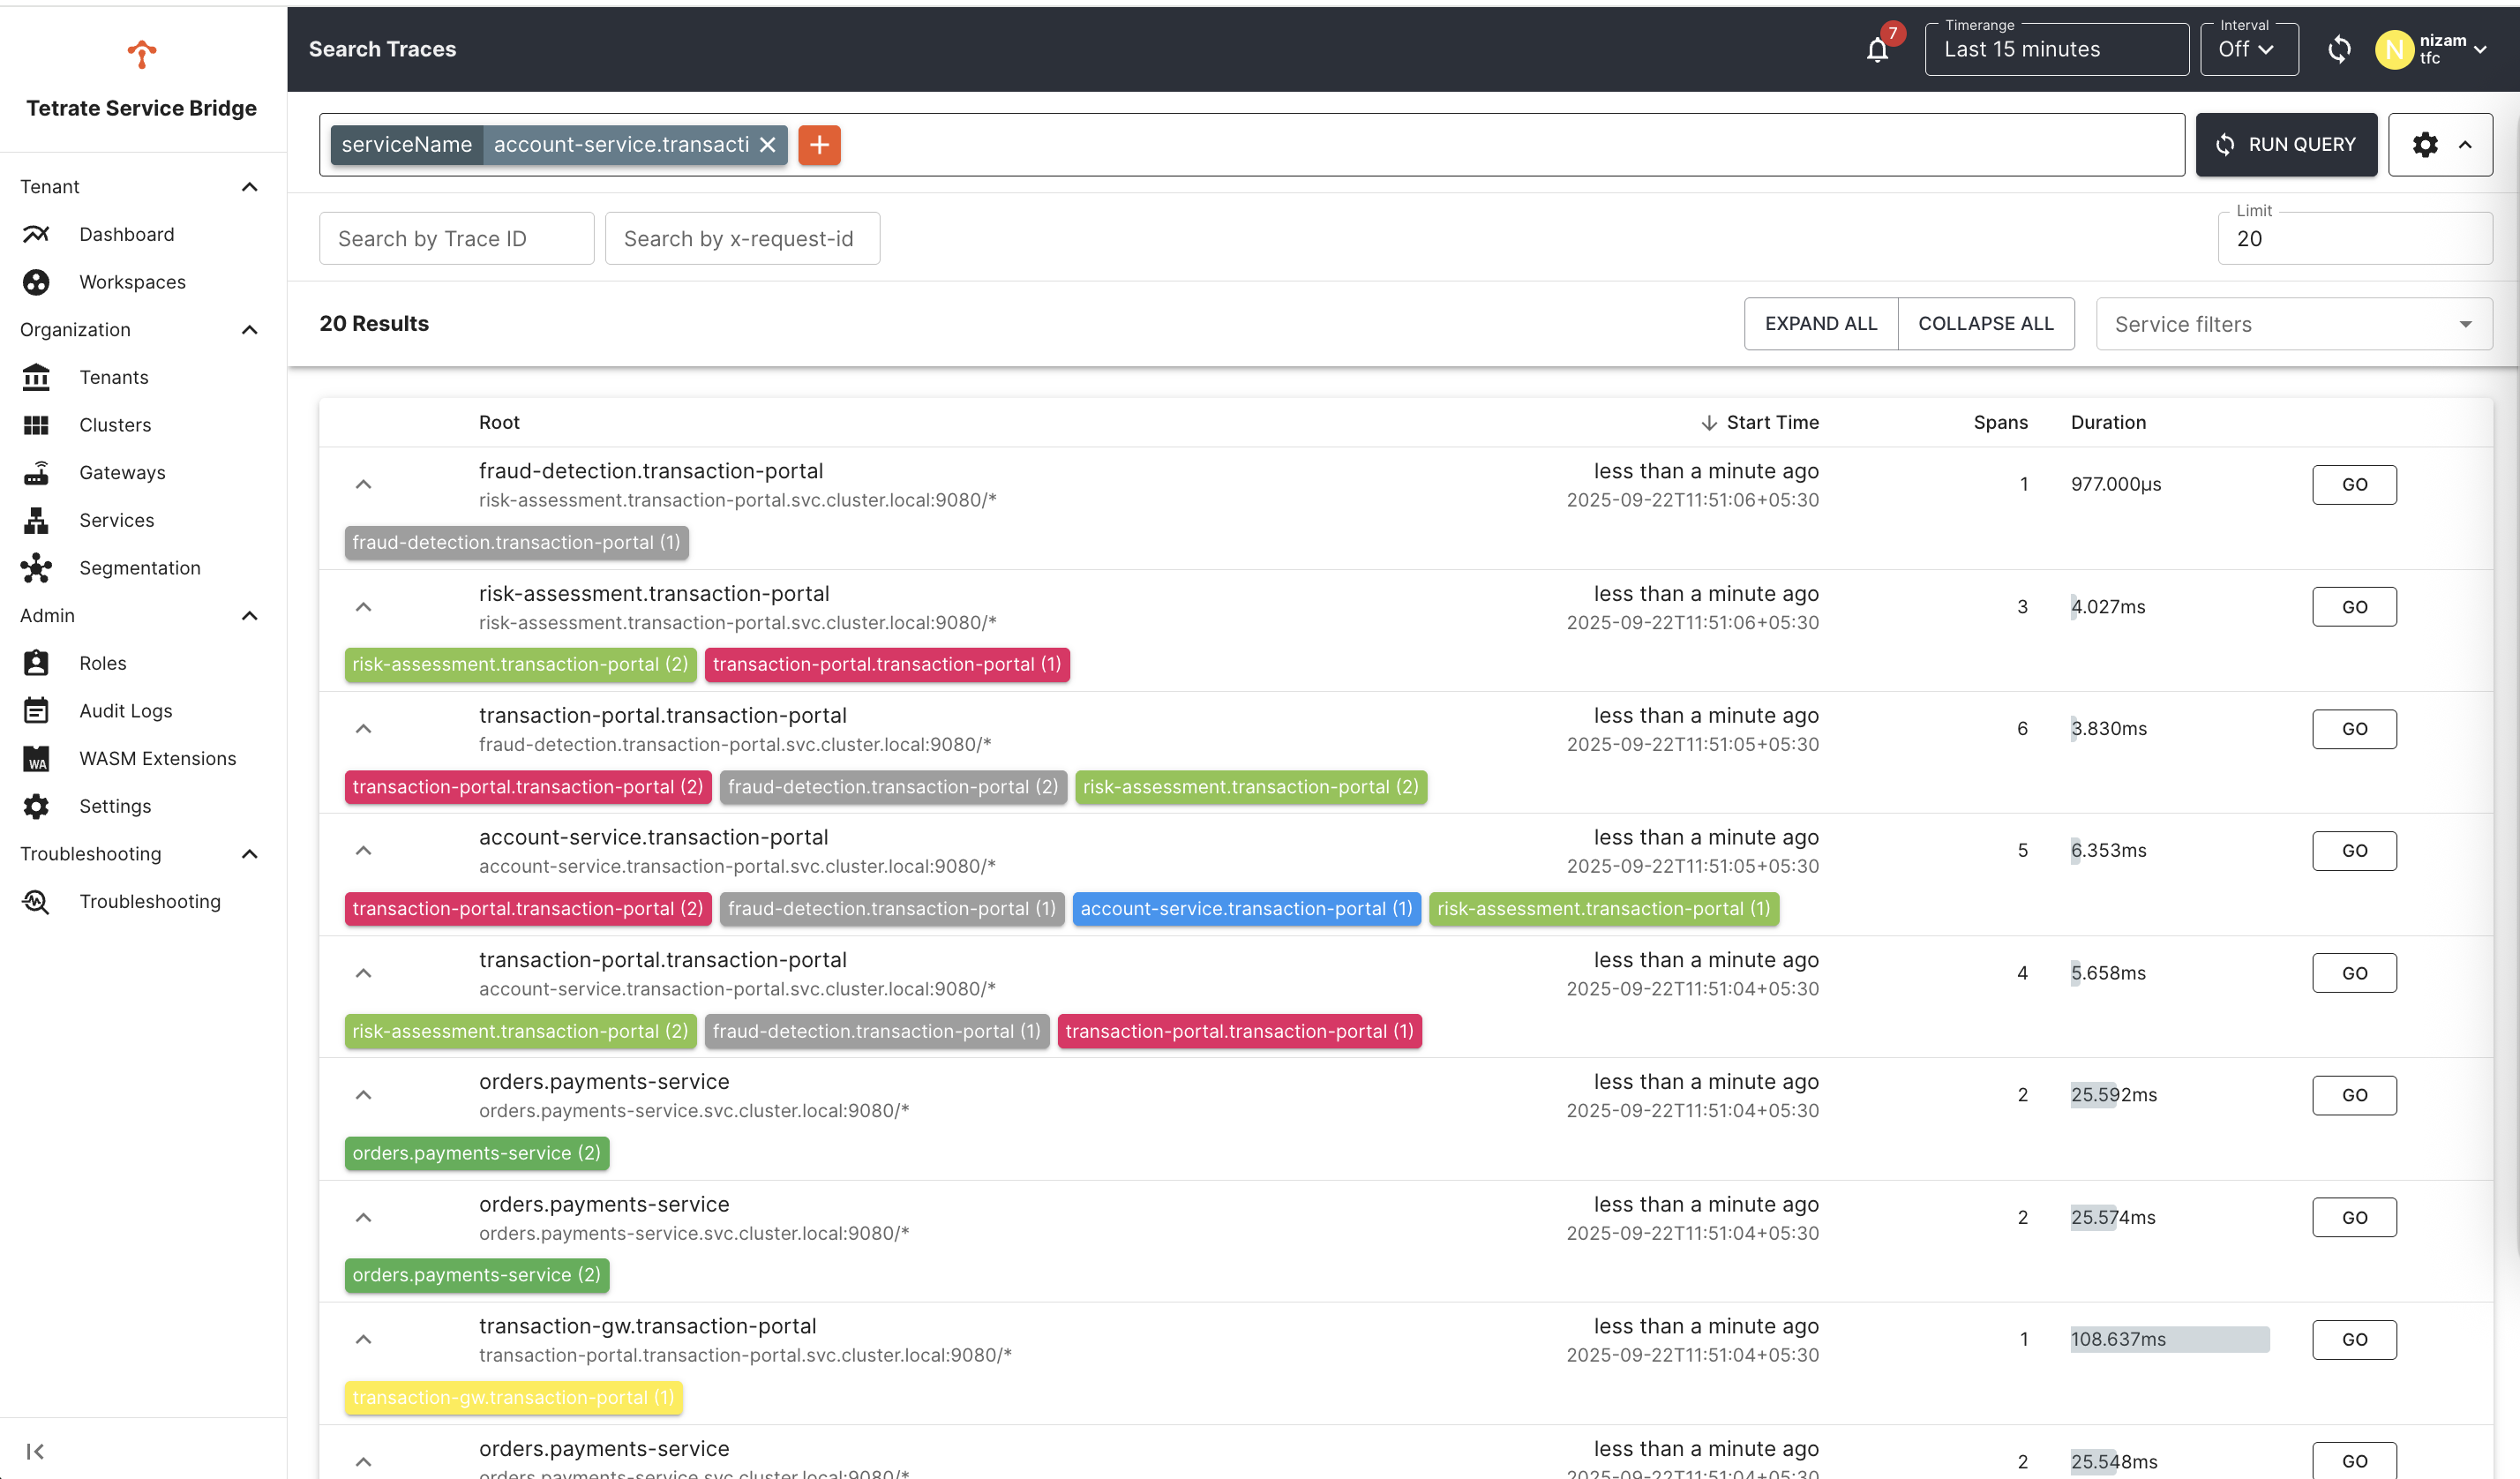The width and height of the screenshot is (2520, 1479).
Task: Open Audit Logs in Admin menu
Action: coord(125,711)
